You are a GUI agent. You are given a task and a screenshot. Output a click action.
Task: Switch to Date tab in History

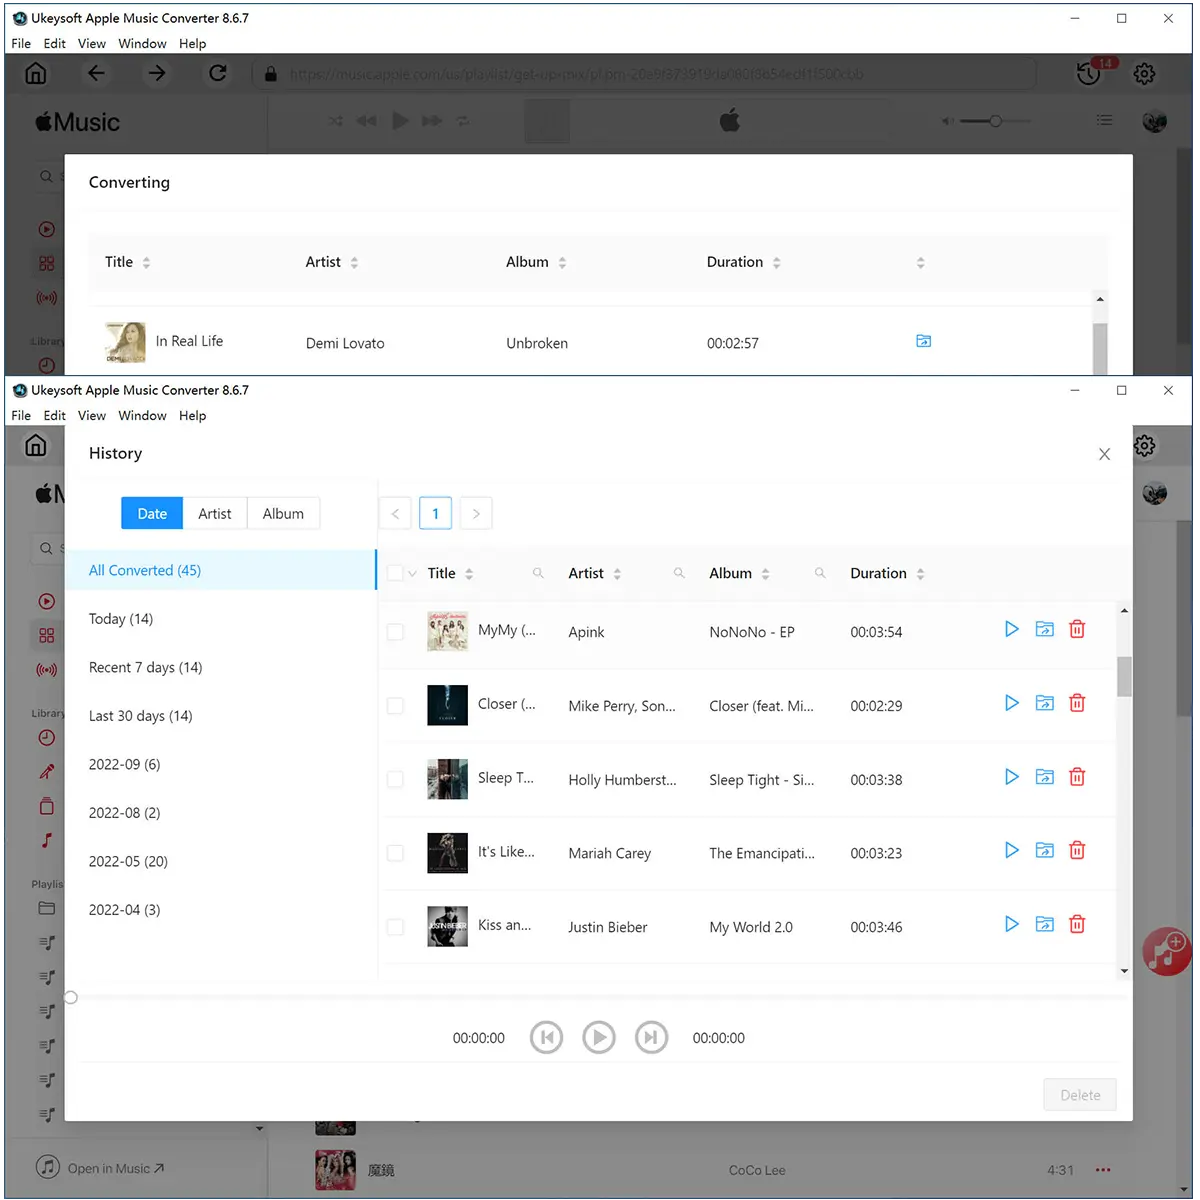pos(152,513)
